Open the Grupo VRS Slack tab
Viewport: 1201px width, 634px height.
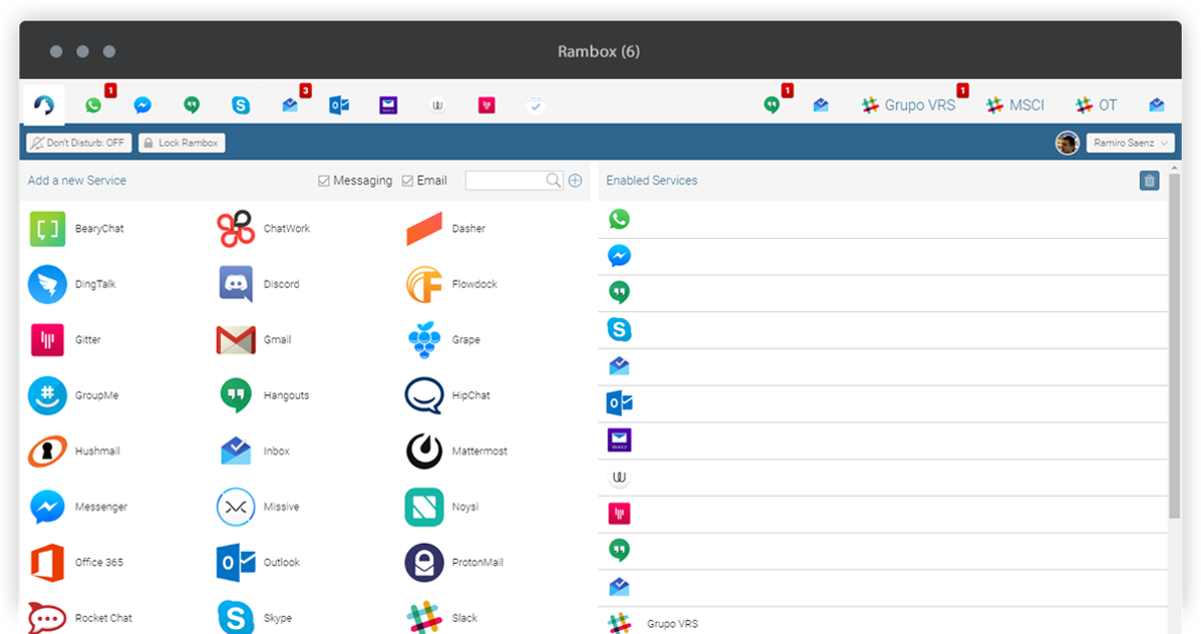909,104
